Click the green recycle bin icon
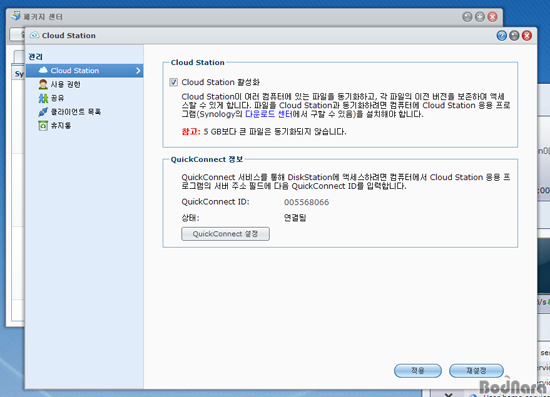Viewport: 550px width, 397px height. [x=43, y=126]
